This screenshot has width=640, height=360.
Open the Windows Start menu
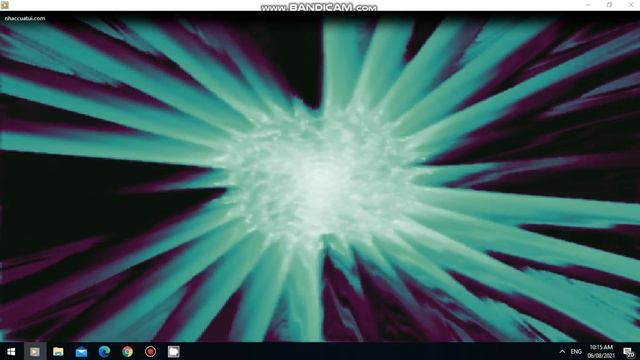[x=11, y=351]
